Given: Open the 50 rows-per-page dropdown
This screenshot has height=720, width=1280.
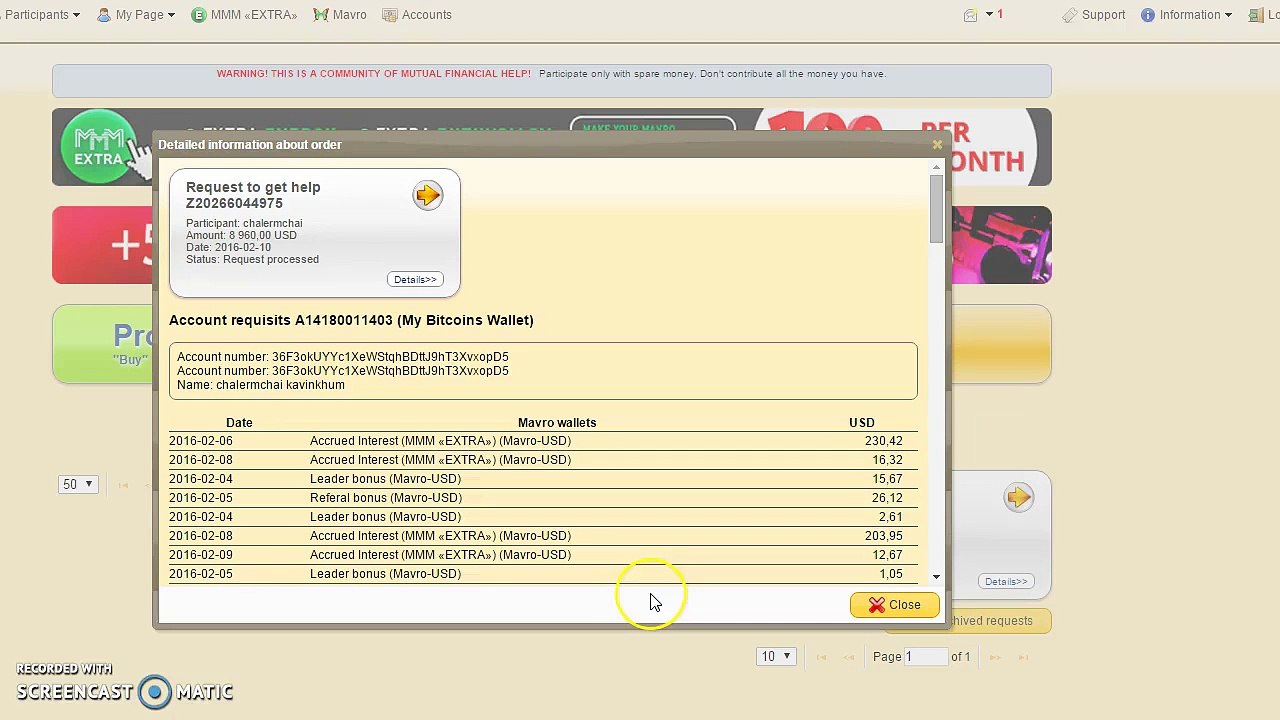Looking at the screenshot, I should click(78, 484).
